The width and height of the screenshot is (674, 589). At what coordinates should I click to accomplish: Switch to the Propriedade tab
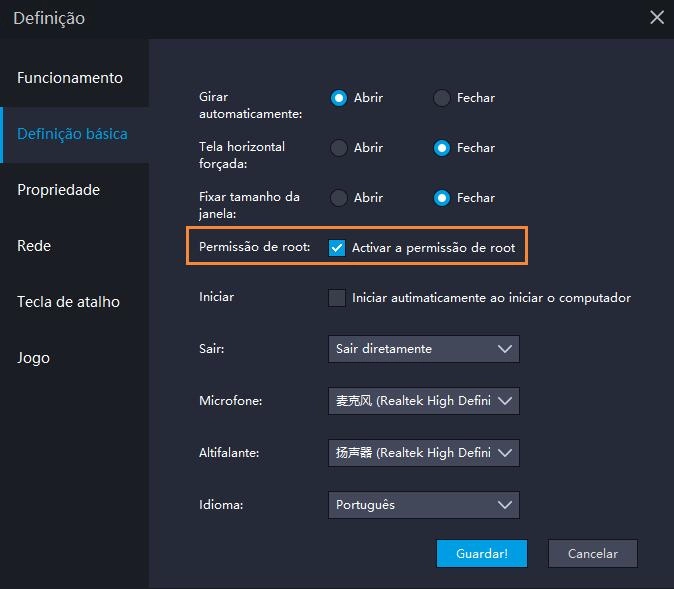[x=74, y=190]
